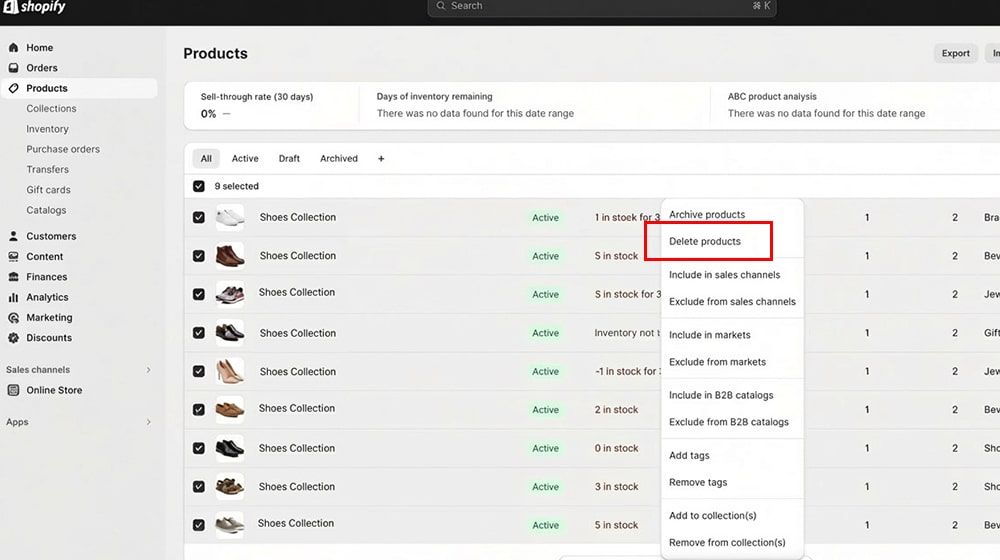Click the Shopify logo
This screenshot has height=560, width=1000.
tap(34, 7)
